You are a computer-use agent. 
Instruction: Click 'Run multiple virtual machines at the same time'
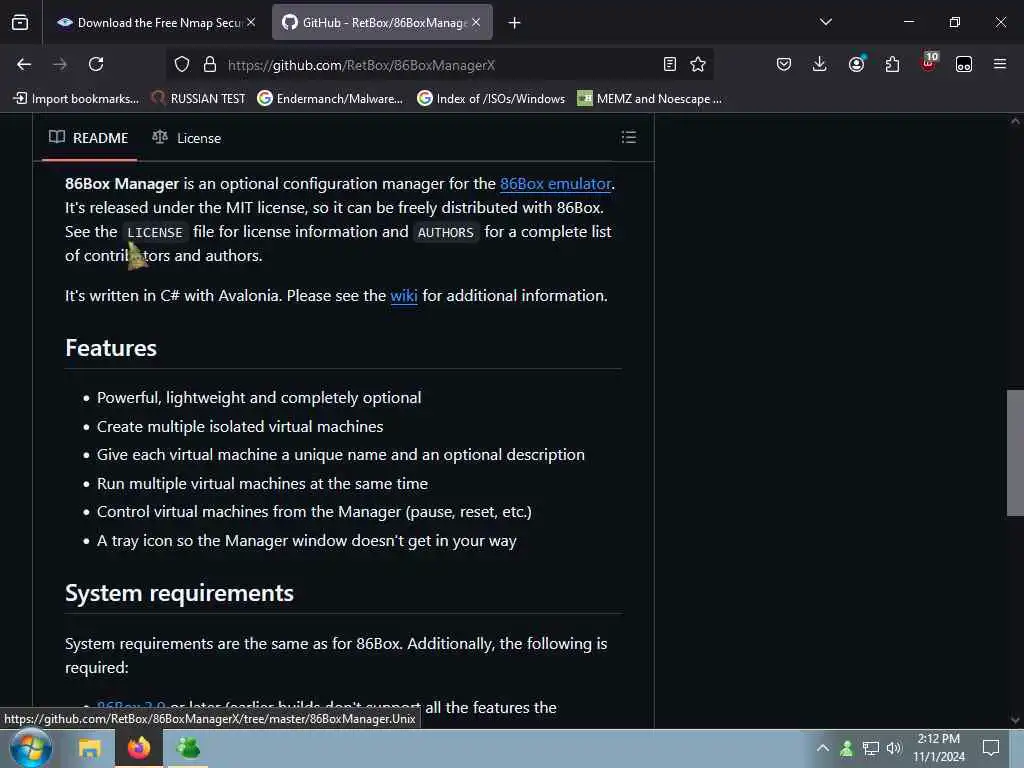point(263,484)
